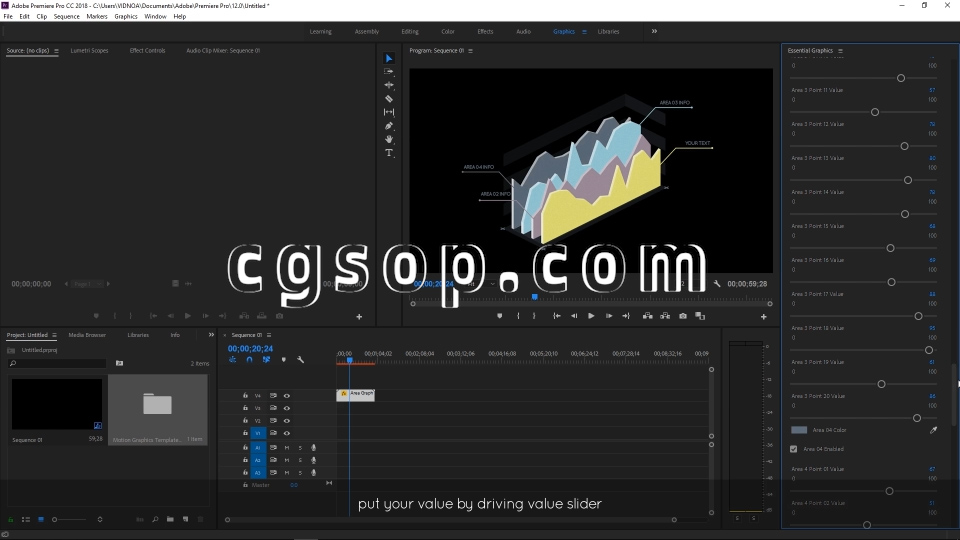Open Program monitor settings wrench
Image resolution: width=960 pixels, height=540 pixels.
click(717, 283)
